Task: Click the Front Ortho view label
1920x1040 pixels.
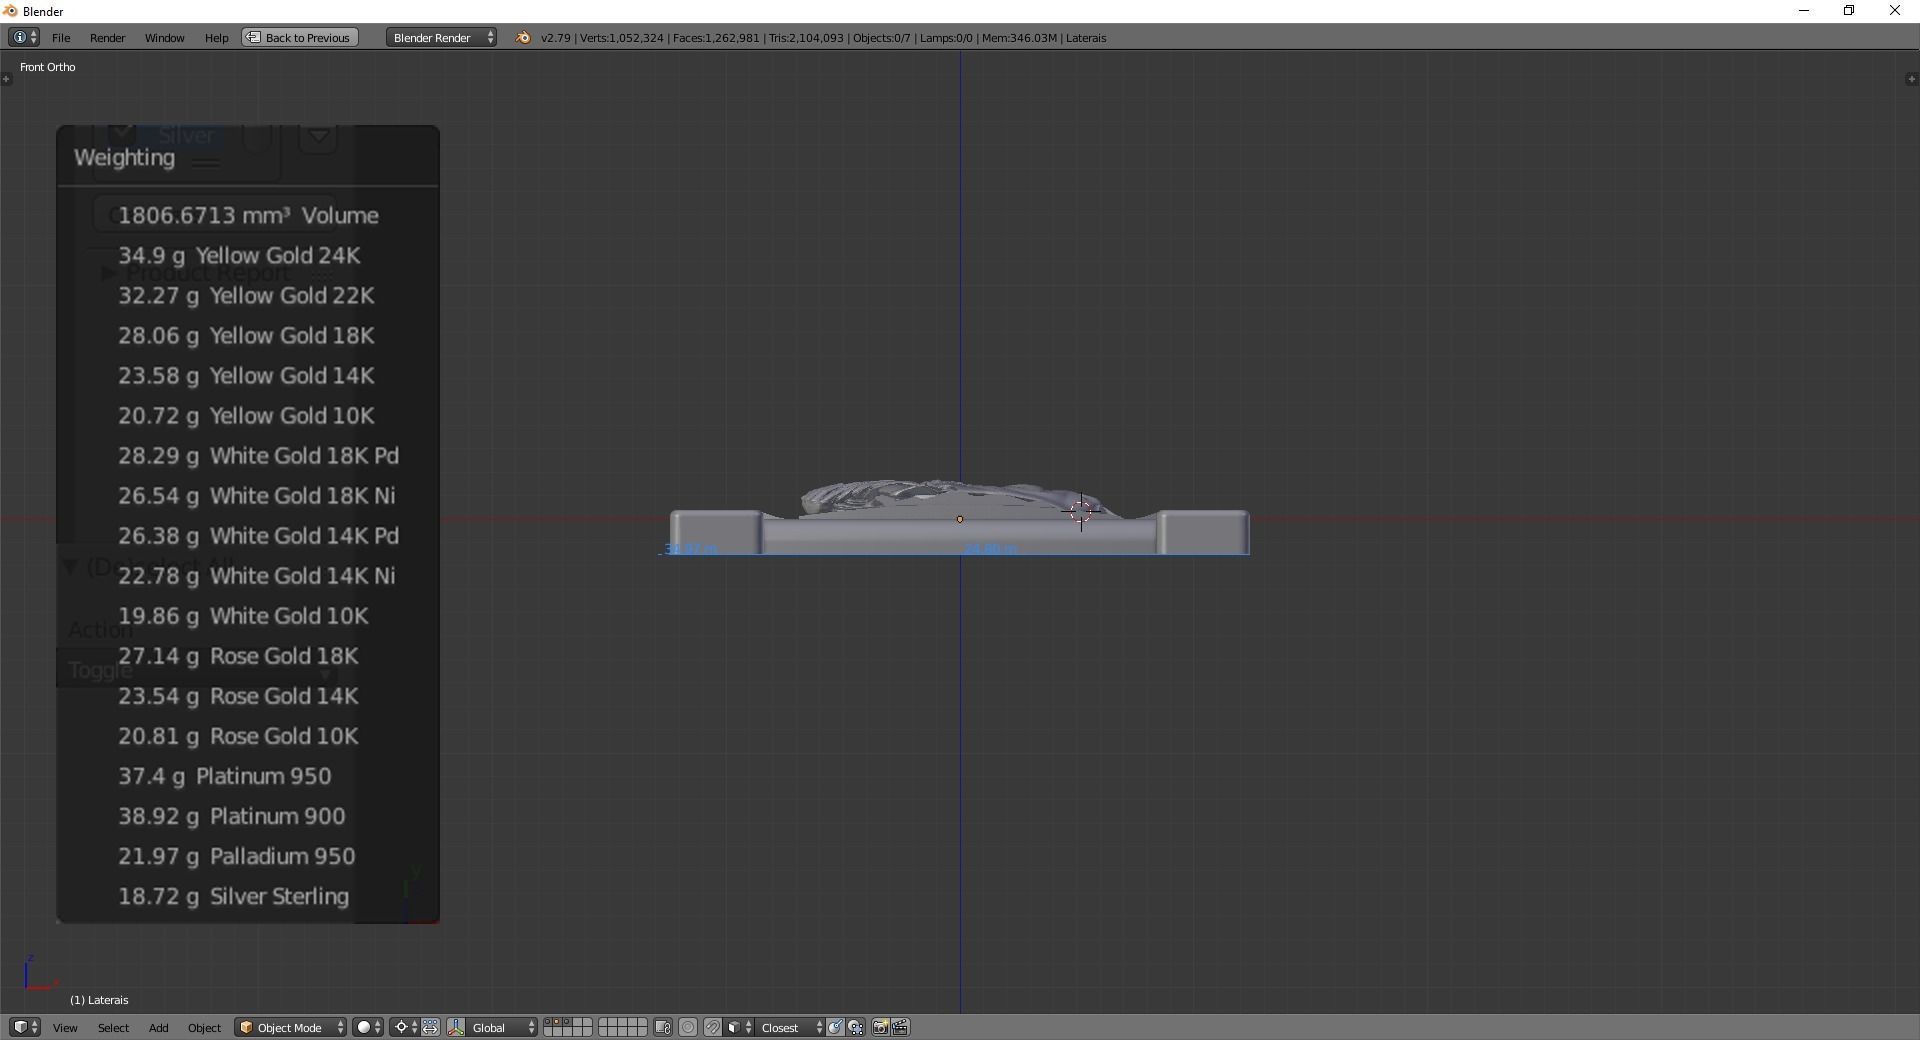Action: (x=48, y=67)
